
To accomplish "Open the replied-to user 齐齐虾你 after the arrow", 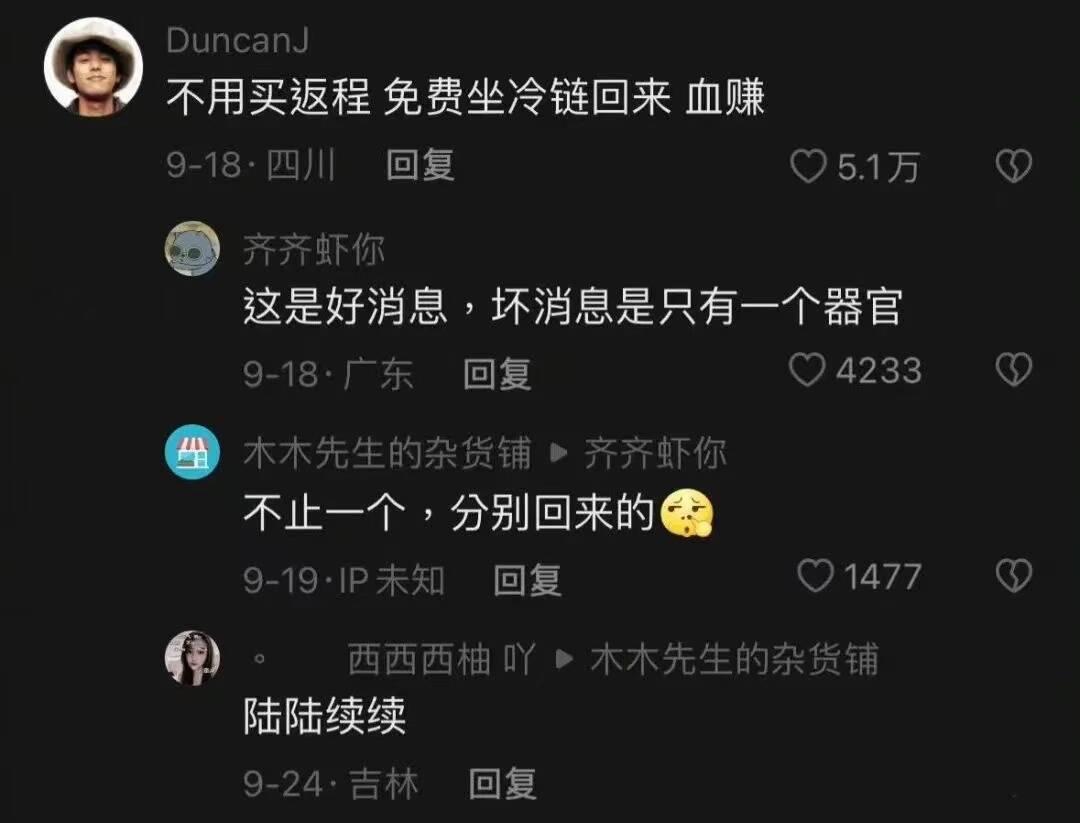I will pyautogui.click(x=655, y=453).
